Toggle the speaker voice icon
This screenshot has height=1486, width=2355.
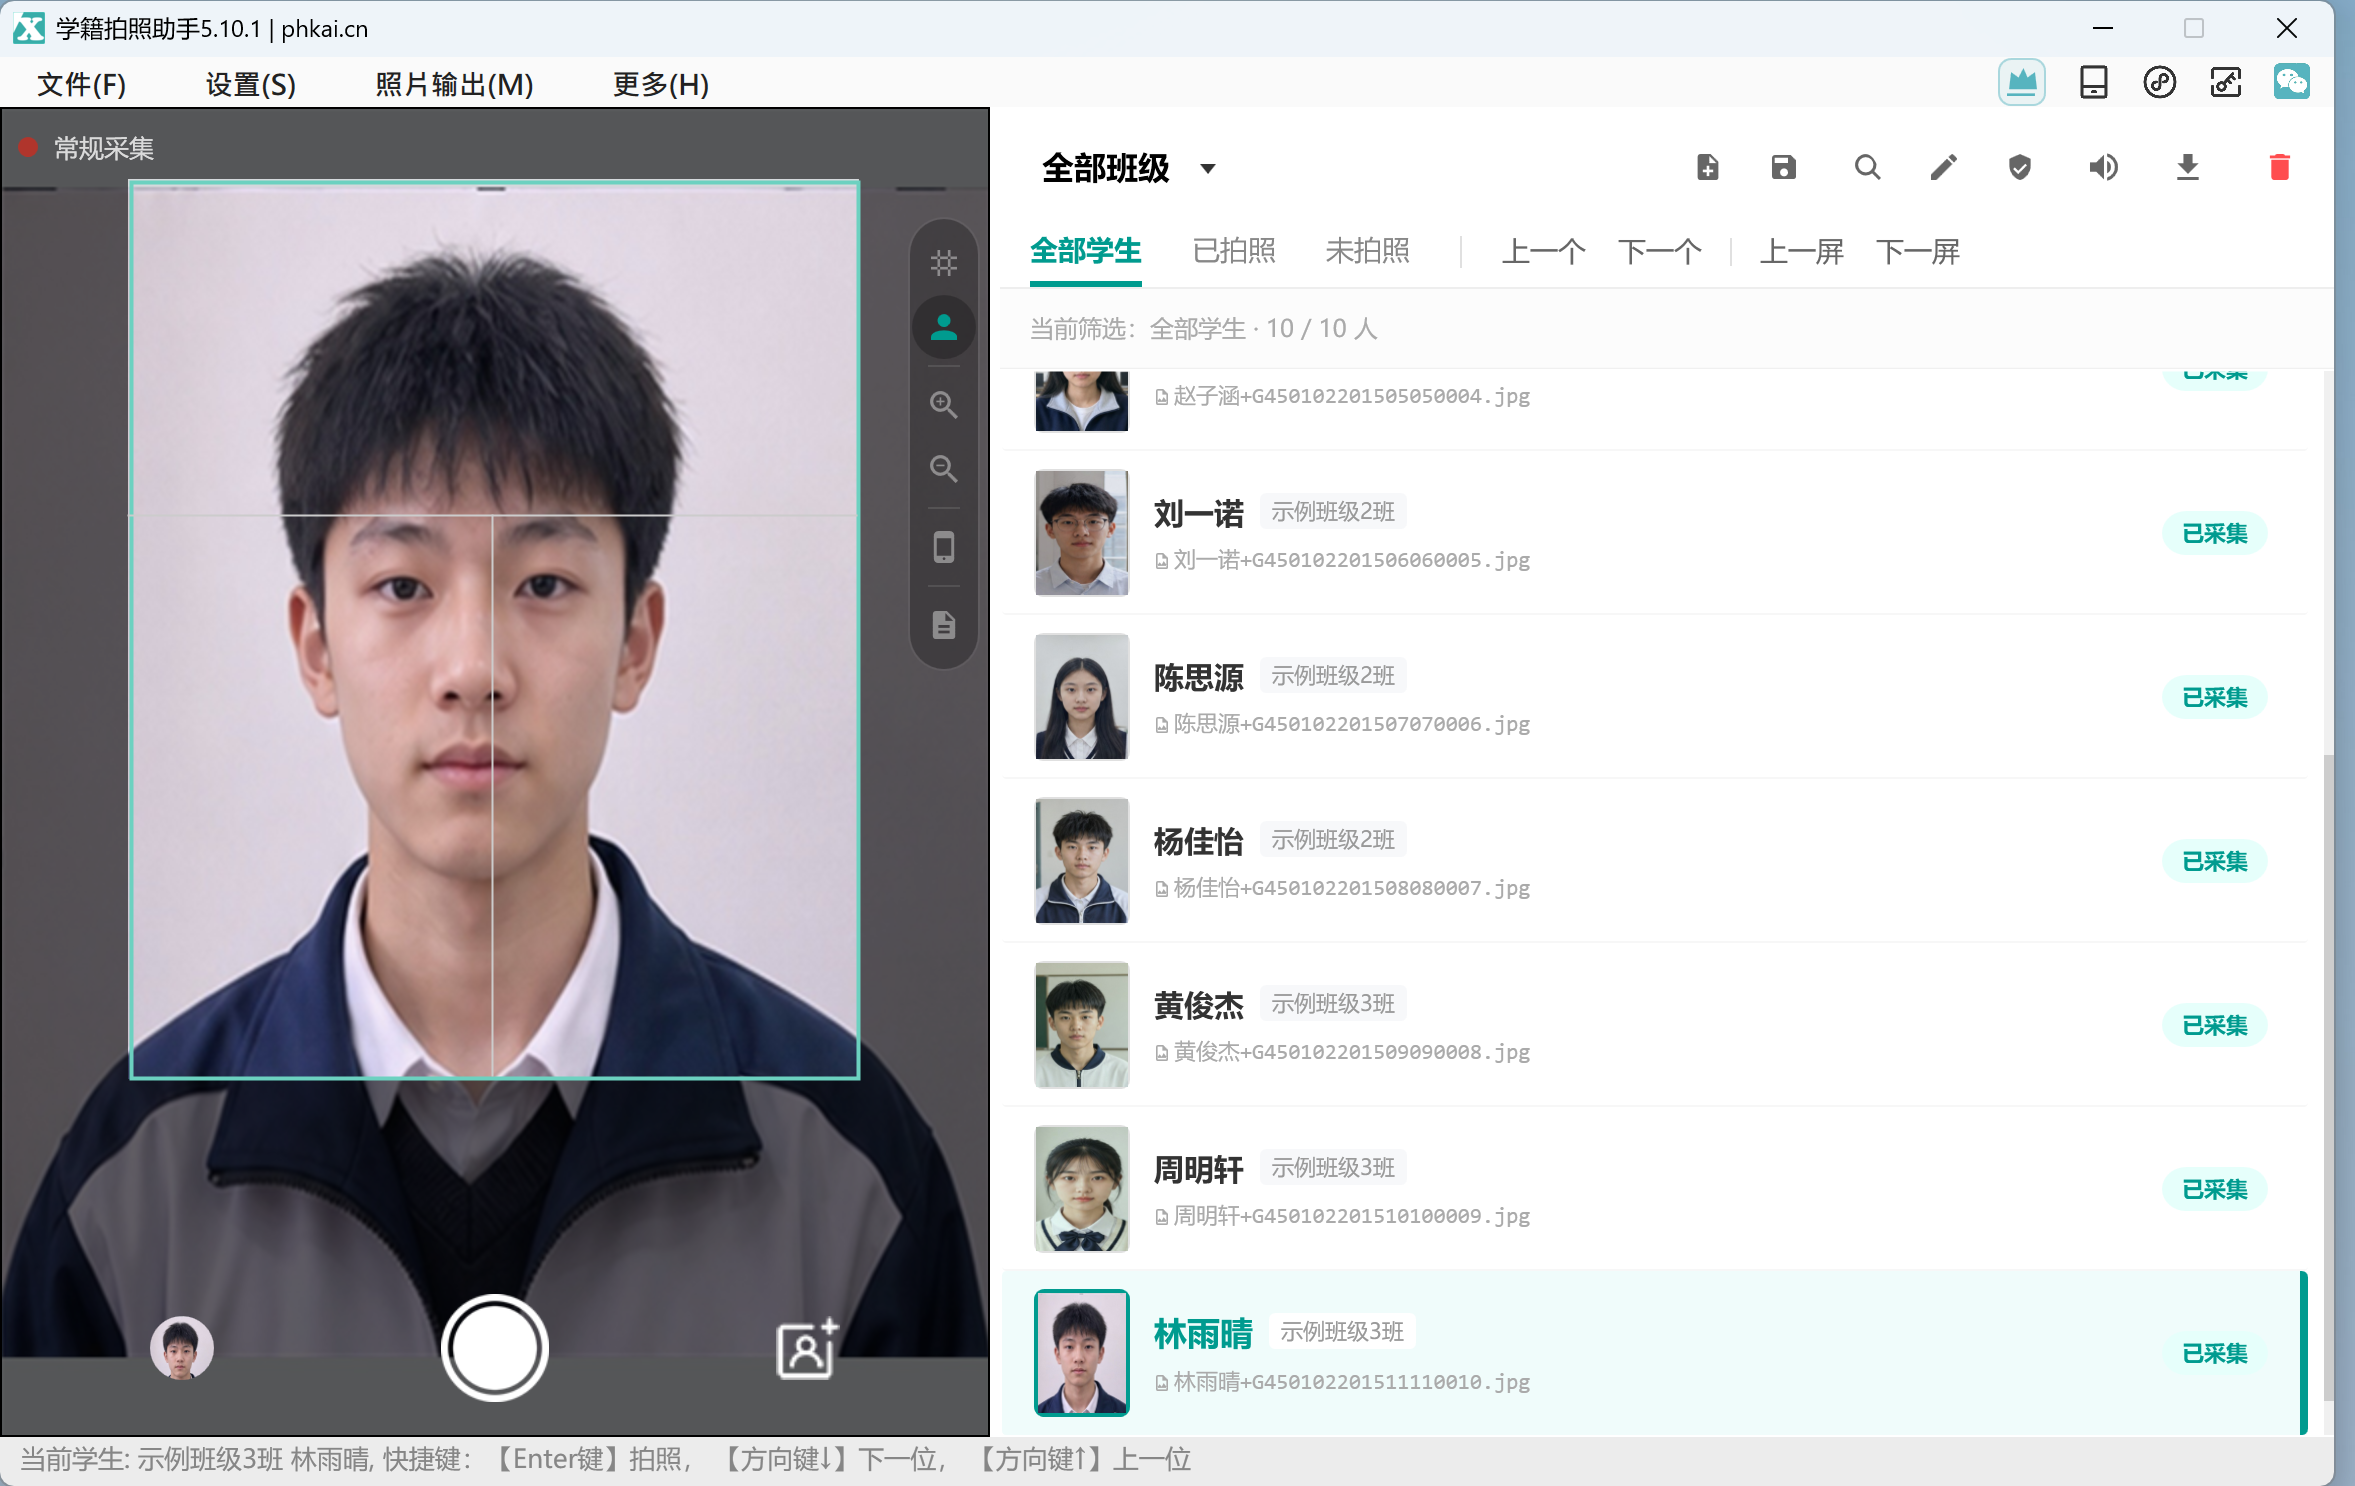coord(2103,167)
